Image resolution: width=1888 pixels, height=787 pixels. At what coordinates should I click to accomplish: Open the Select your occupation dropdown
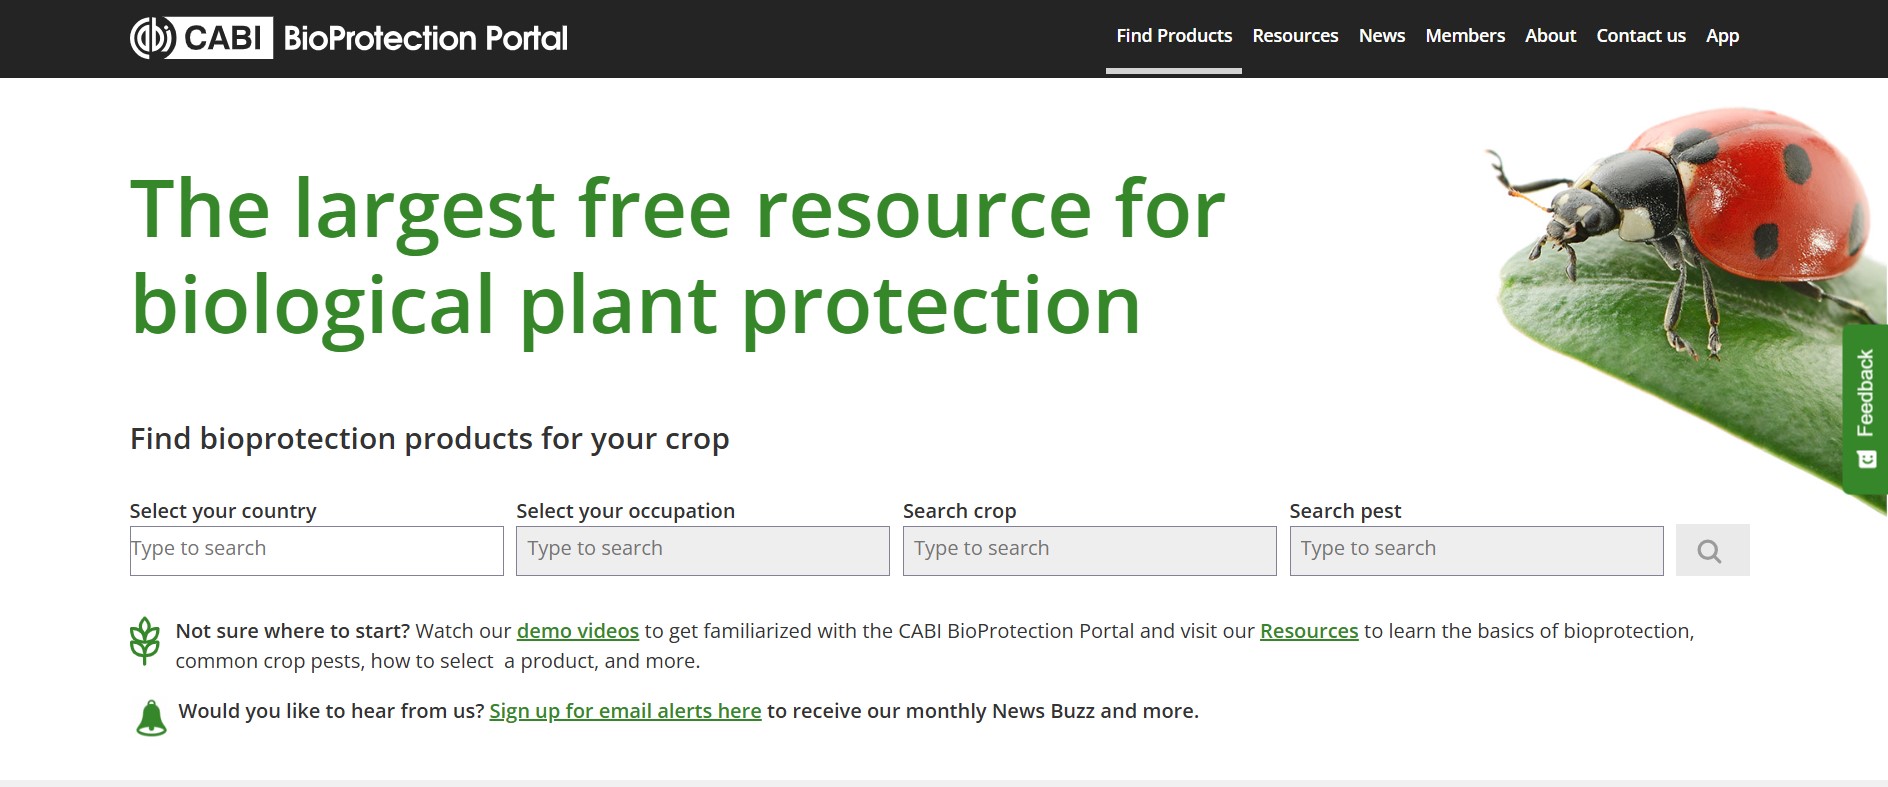tap(702, 551)
